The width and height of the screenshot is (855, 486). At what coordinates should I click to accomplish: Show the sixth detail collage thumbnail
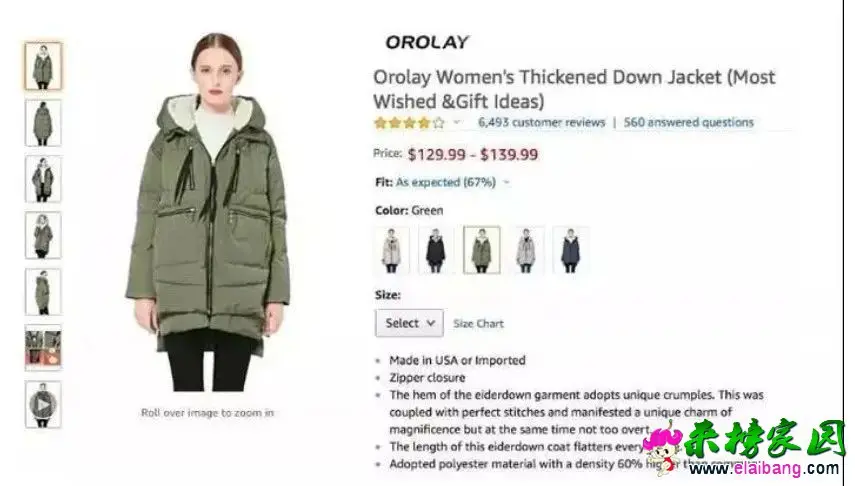click(43, 348)
